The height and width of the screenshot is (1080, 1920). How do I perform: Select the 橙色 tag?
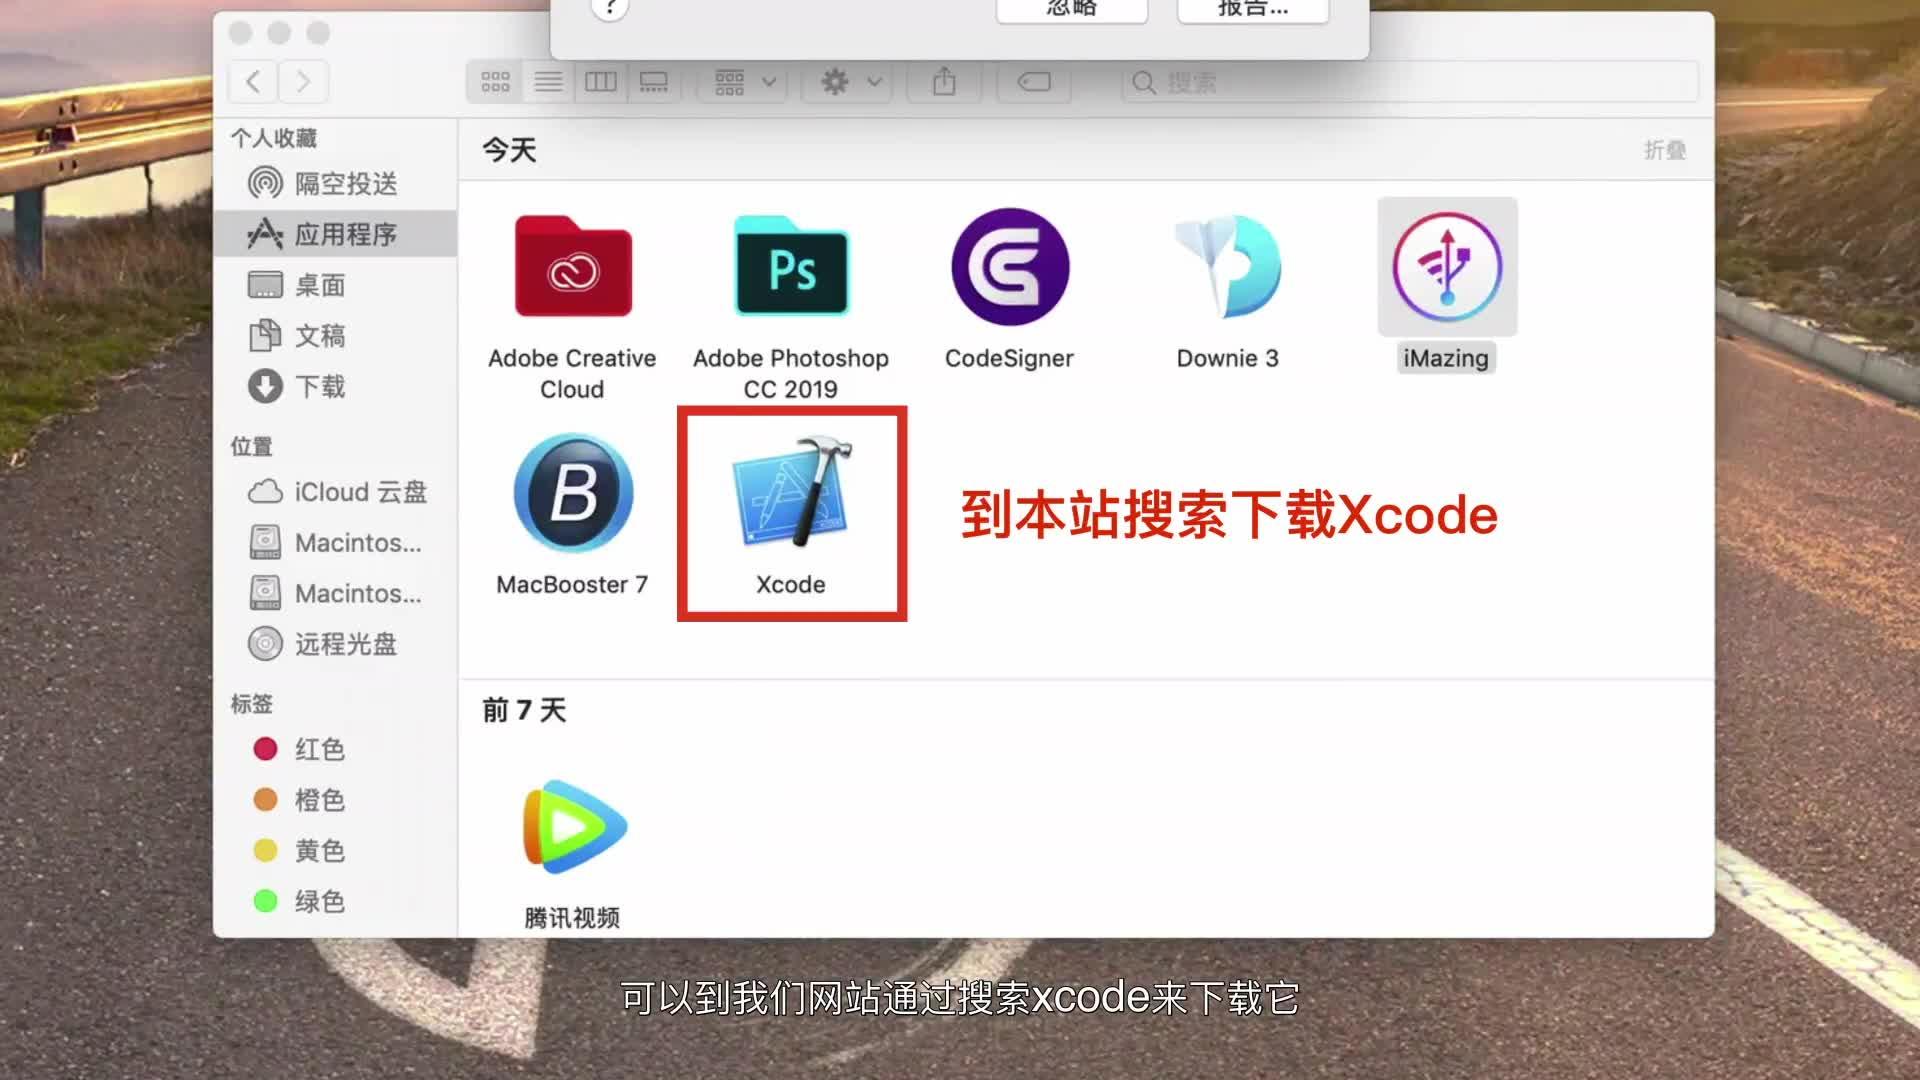(335, 800)
